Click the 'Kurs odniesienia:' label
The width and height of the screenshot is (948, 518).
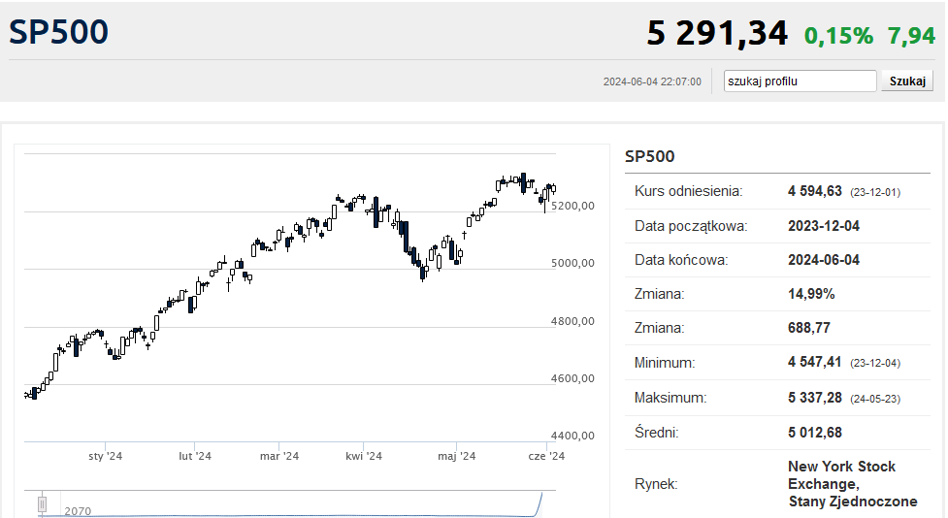[x=688, y=192]
